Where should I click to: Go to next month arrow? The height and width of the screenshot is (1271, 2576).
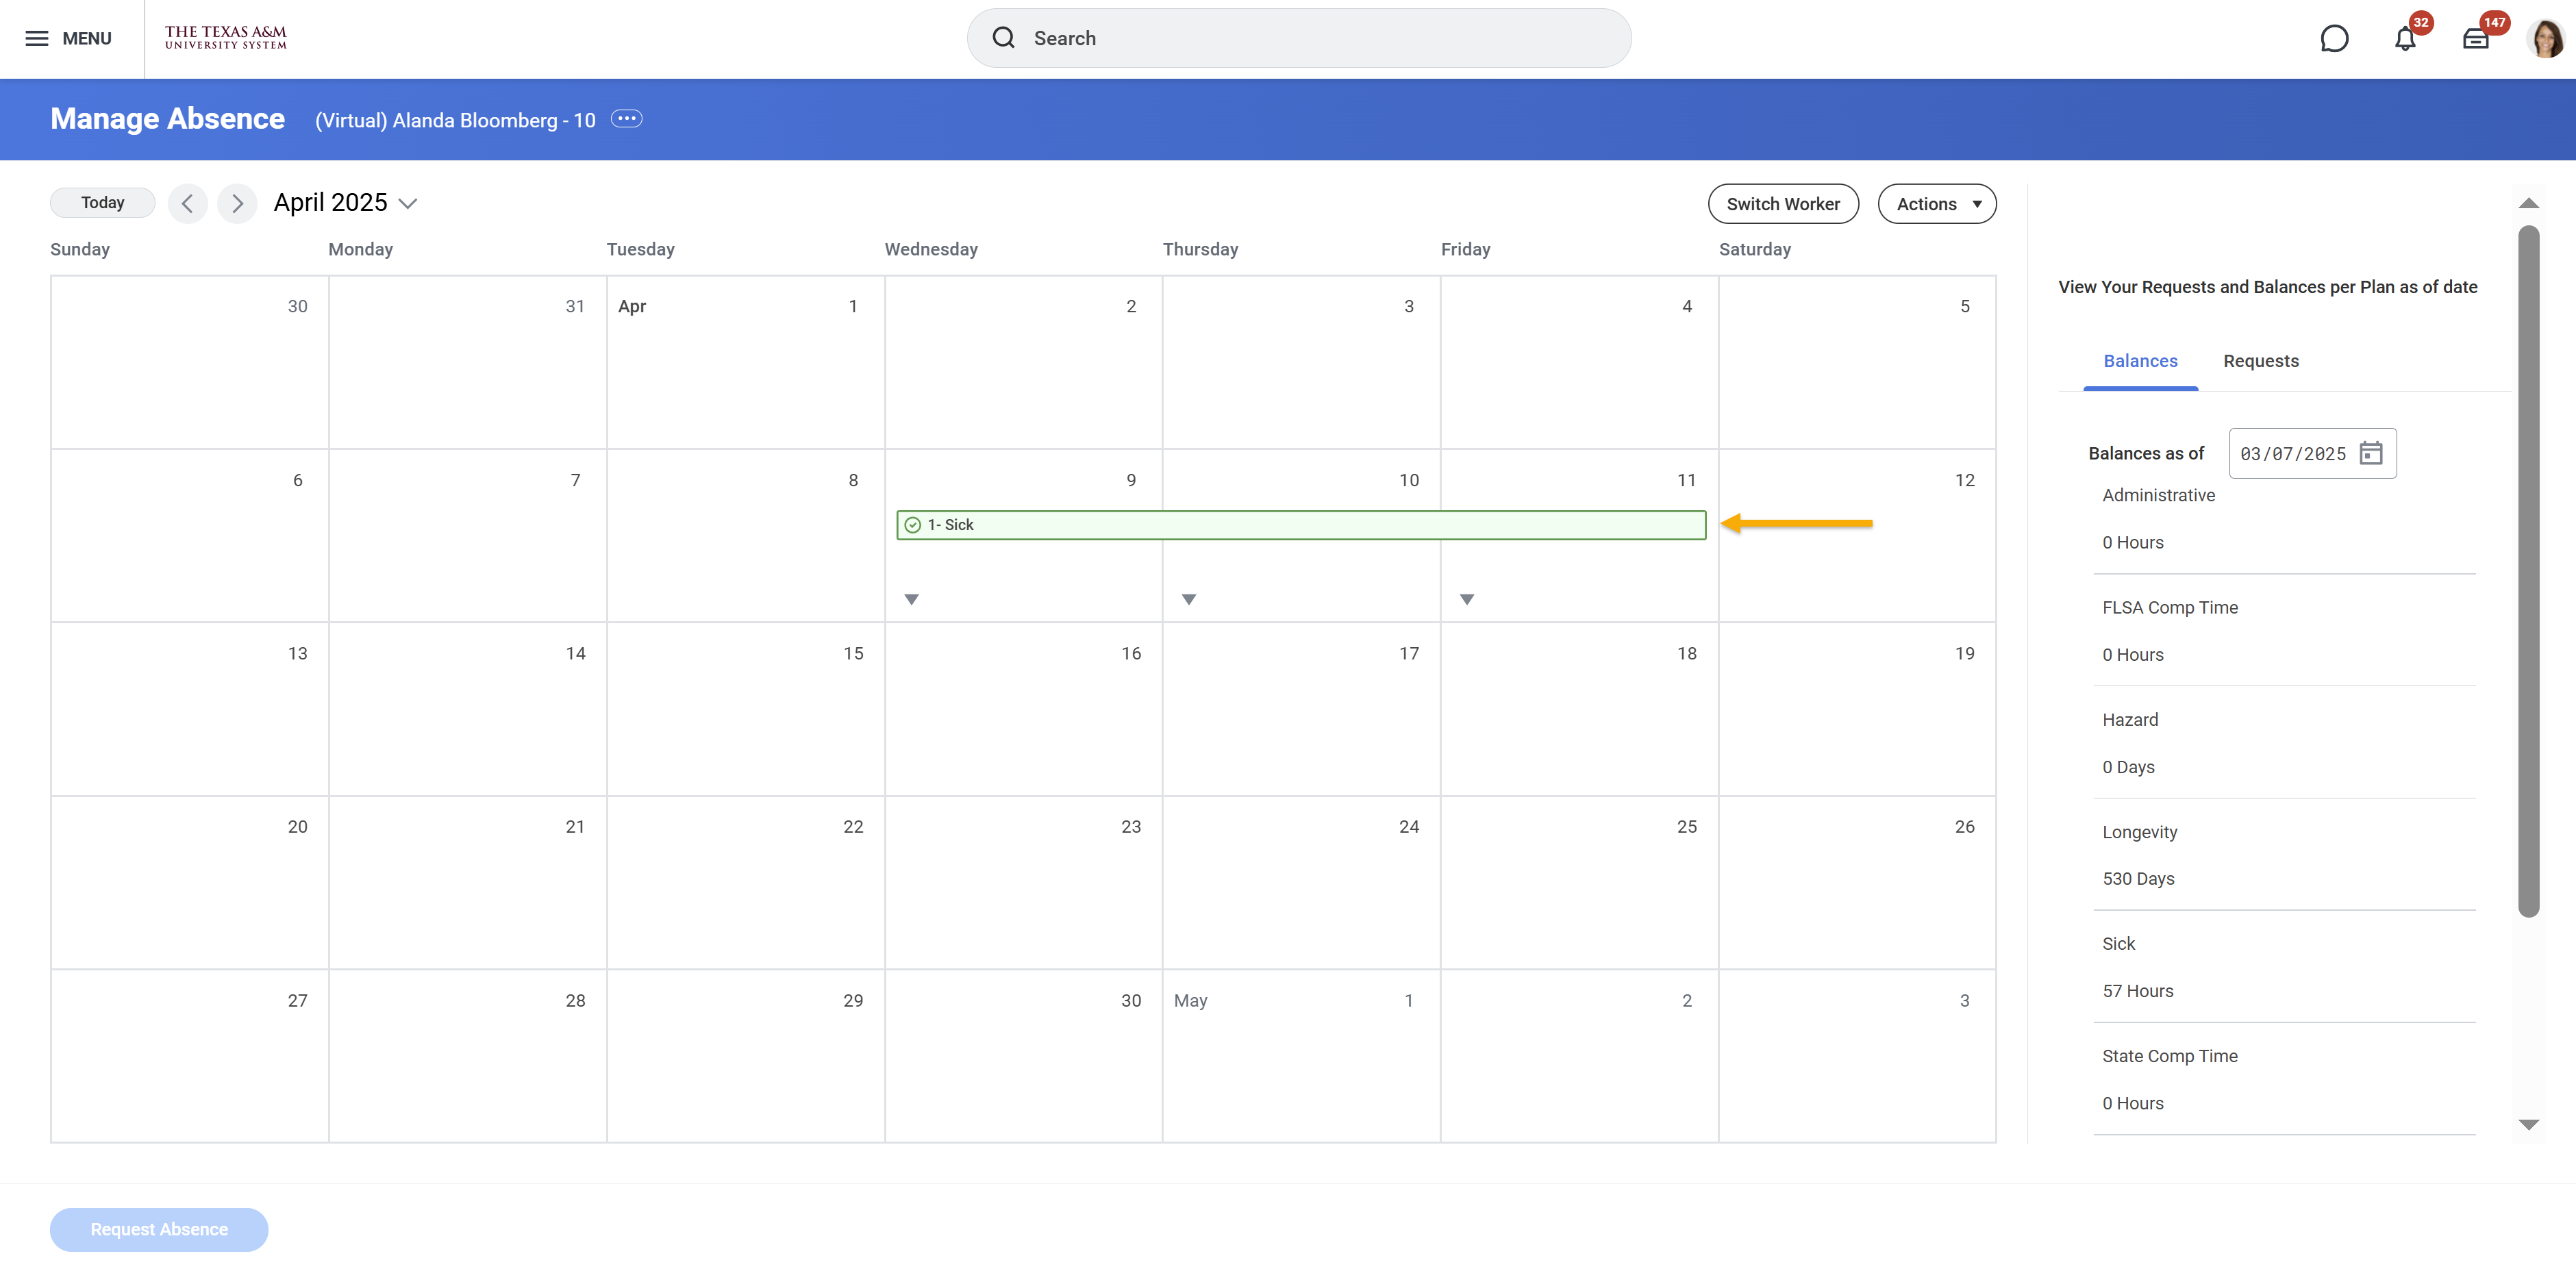(237, 203)
